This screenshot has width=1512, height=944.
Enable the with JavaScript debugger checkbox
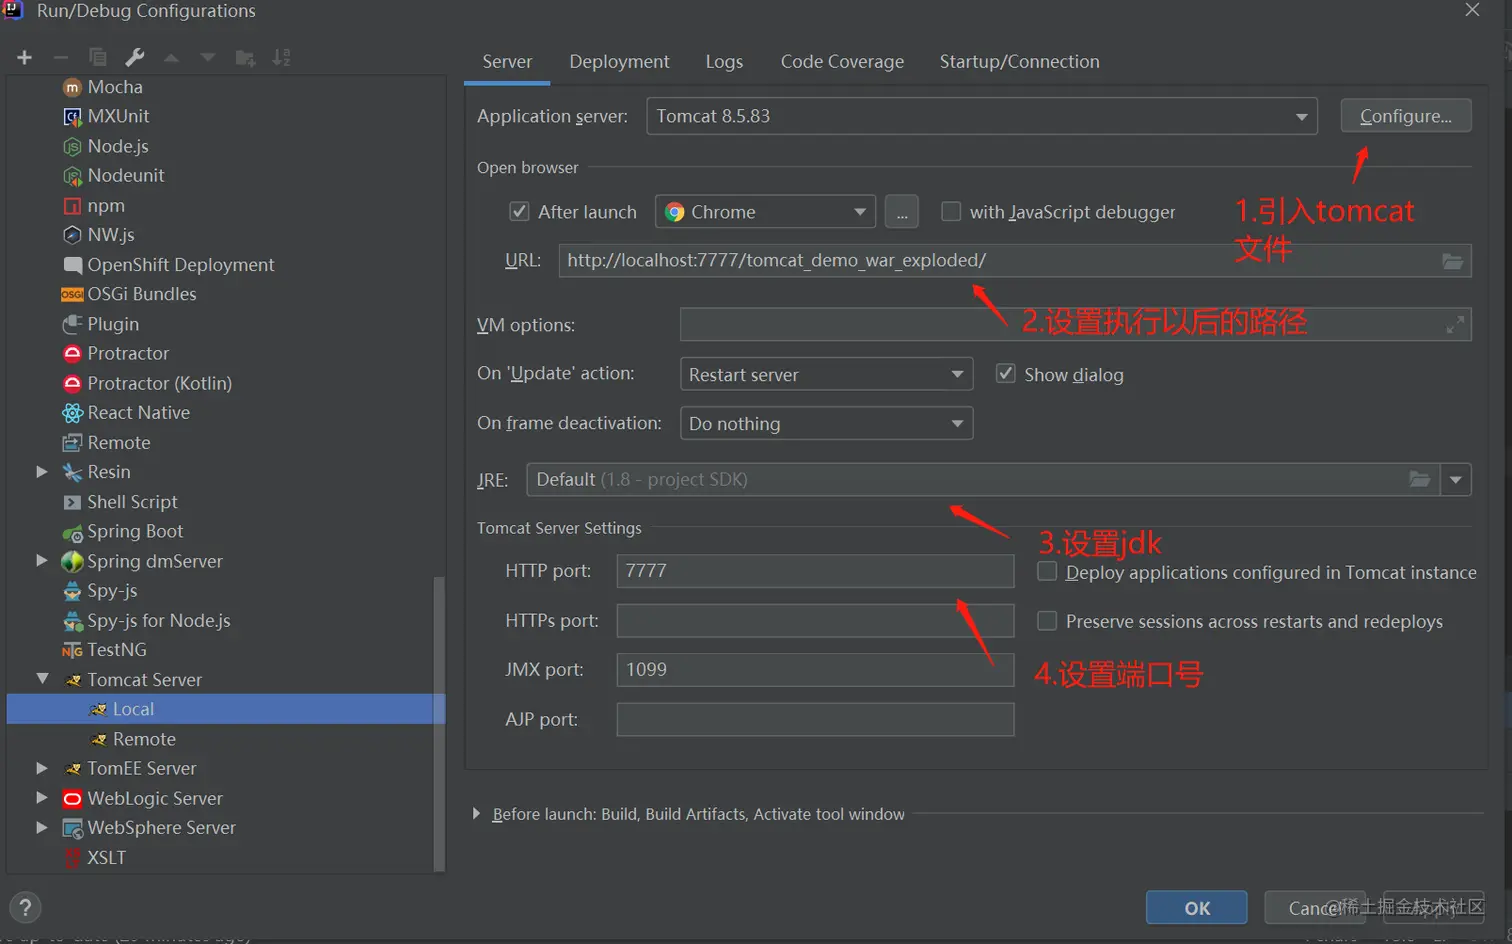point(951,212)
